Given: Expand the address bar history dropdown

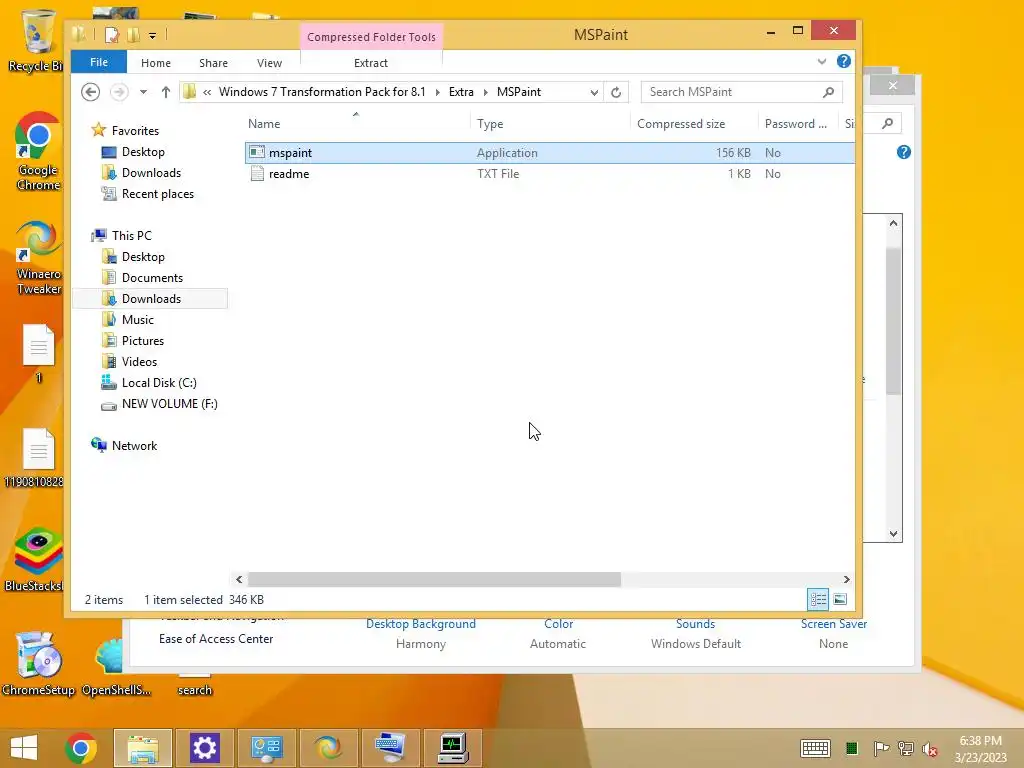Looking at the screenshot, I should pos(594,92).
